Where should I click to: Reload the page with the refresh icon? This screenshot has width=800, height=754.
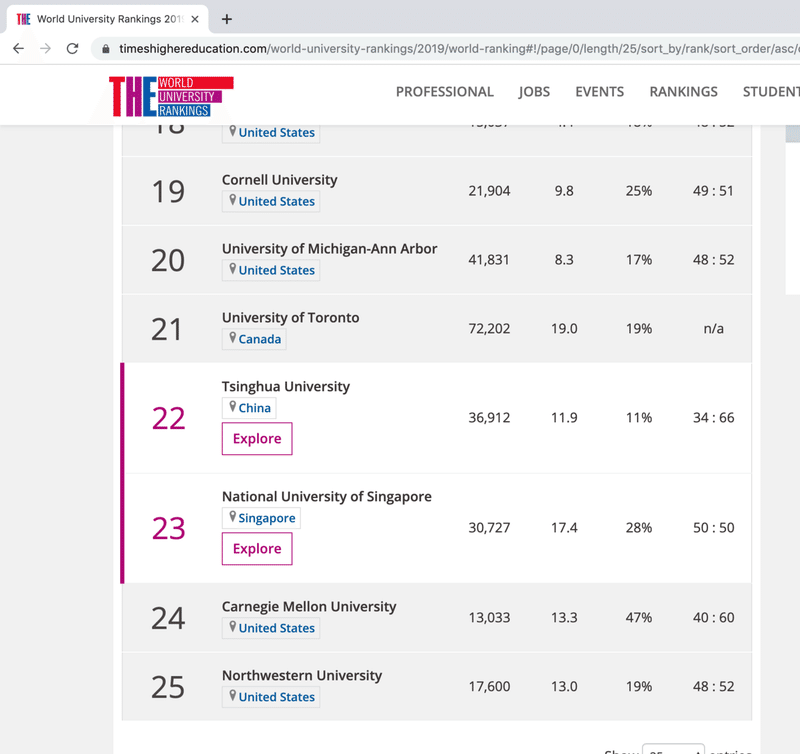72,48
